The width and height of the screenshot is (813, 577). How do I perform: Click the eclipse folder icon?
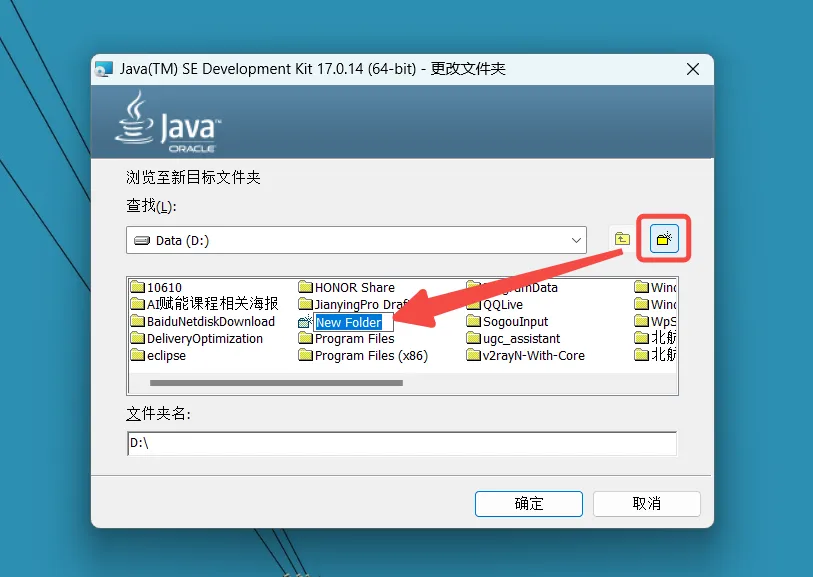137,355
